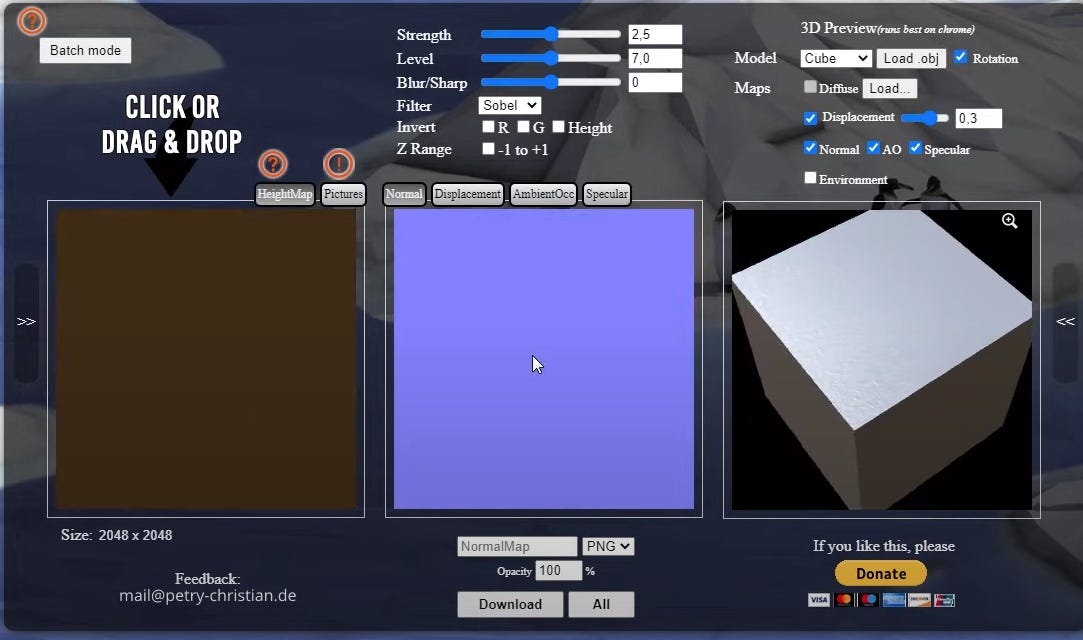Switch to the Displacement tab
1083x640 pixels.
pyautogui.click(x=467, y=194)
